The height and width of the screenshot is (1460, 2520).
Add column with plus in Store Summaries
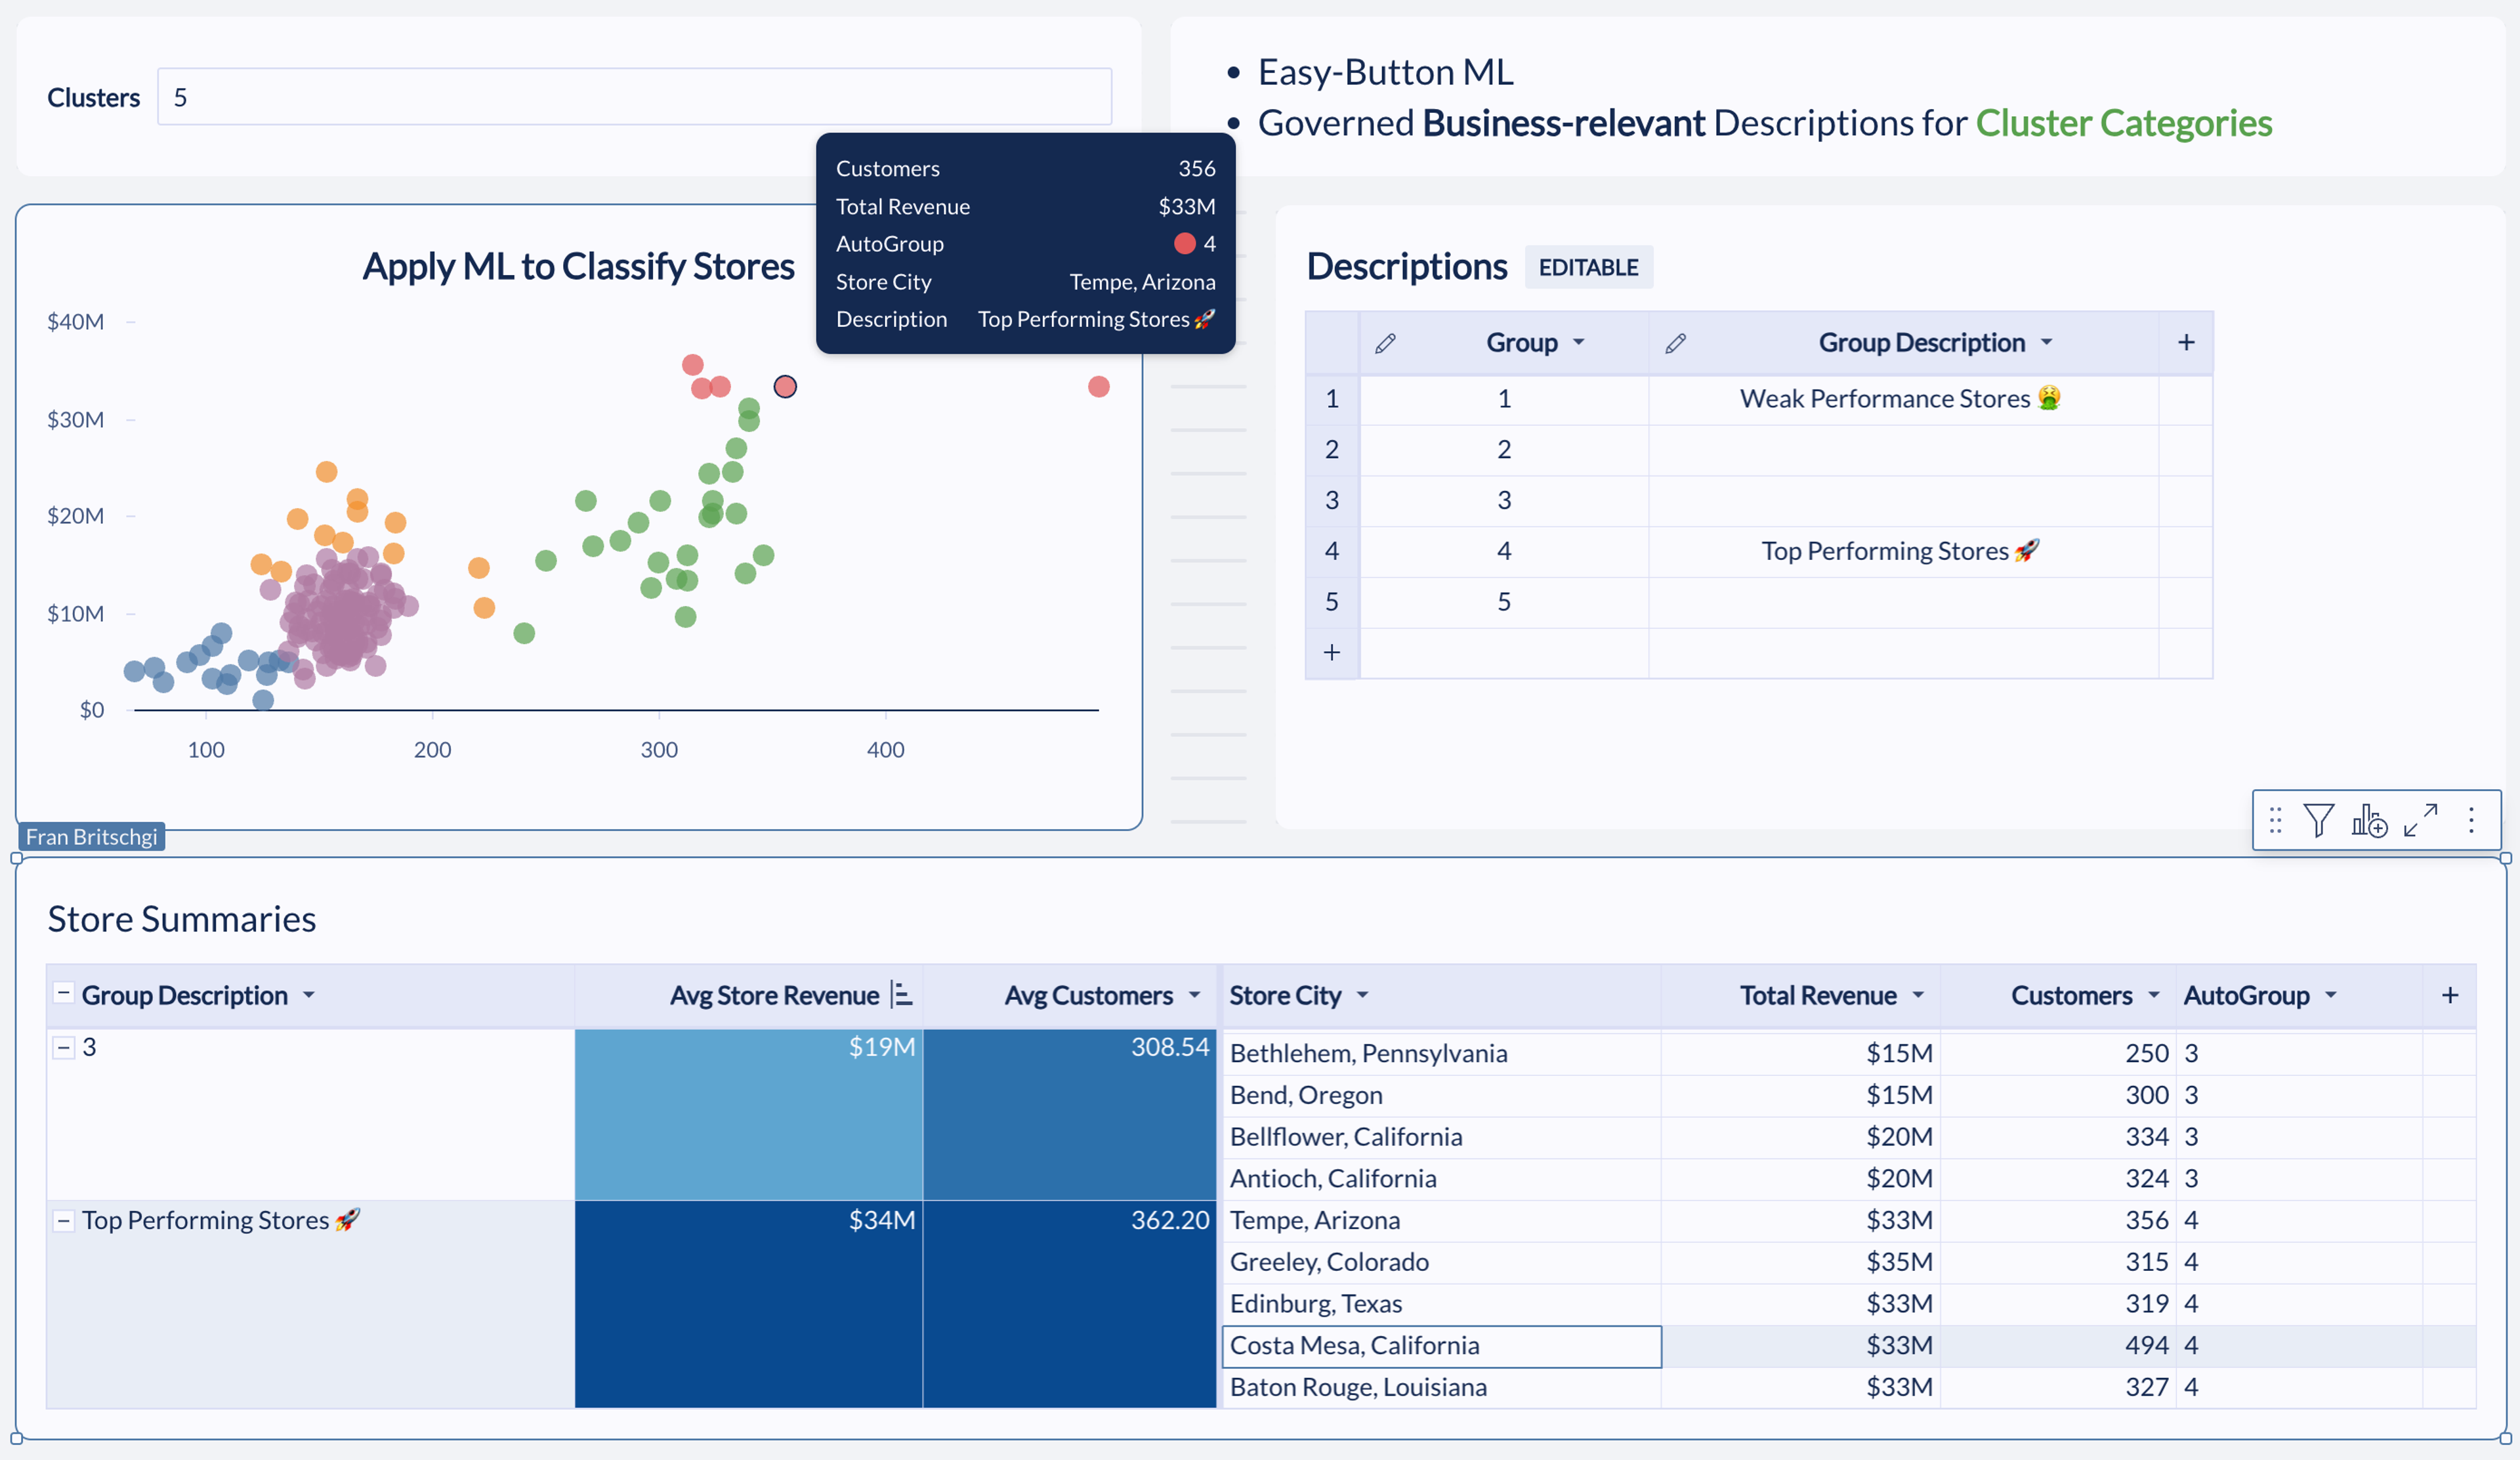[2449, 995]
